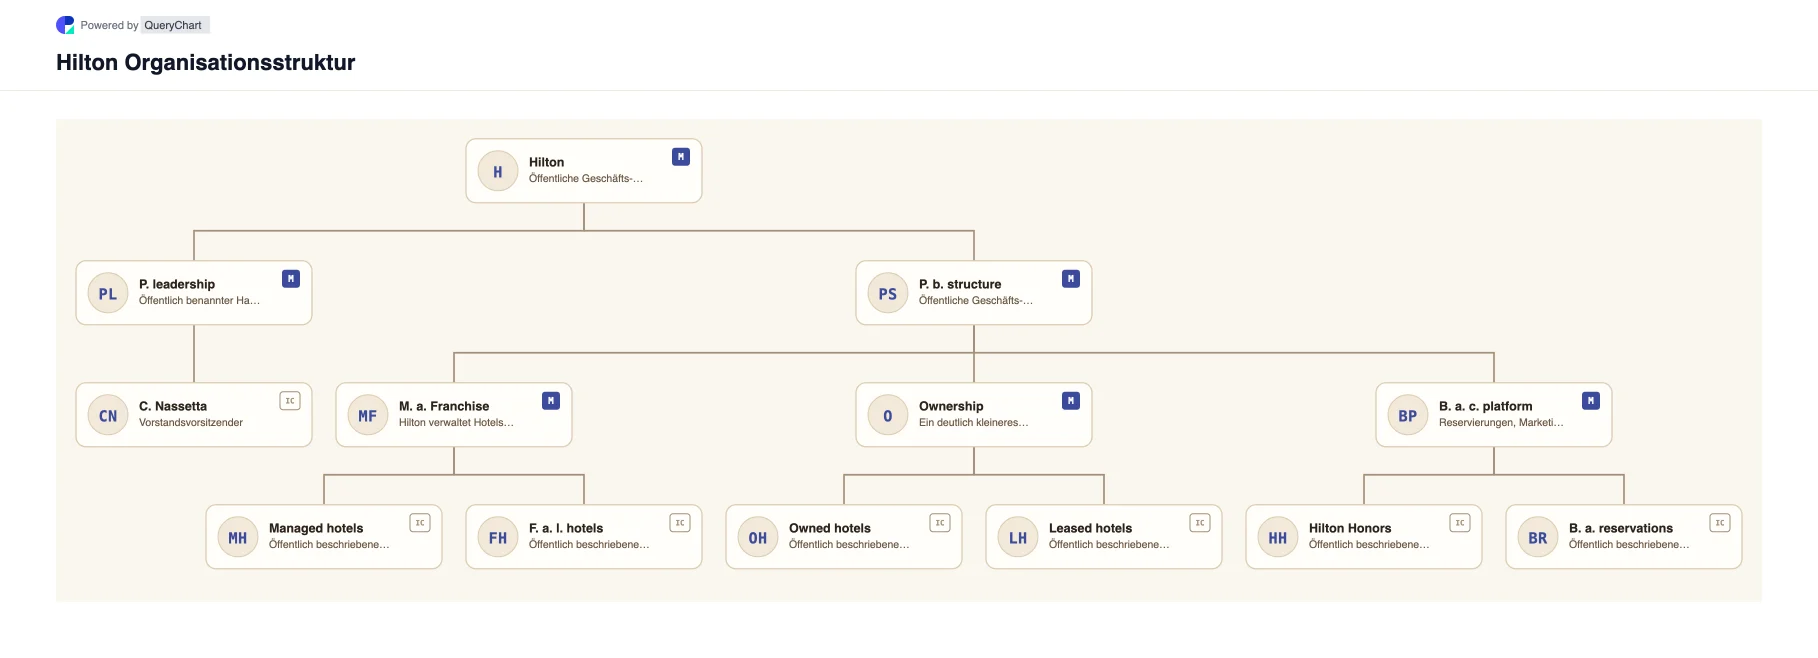Click the Hilton Organisationsstruktur title

click(206, 63)
